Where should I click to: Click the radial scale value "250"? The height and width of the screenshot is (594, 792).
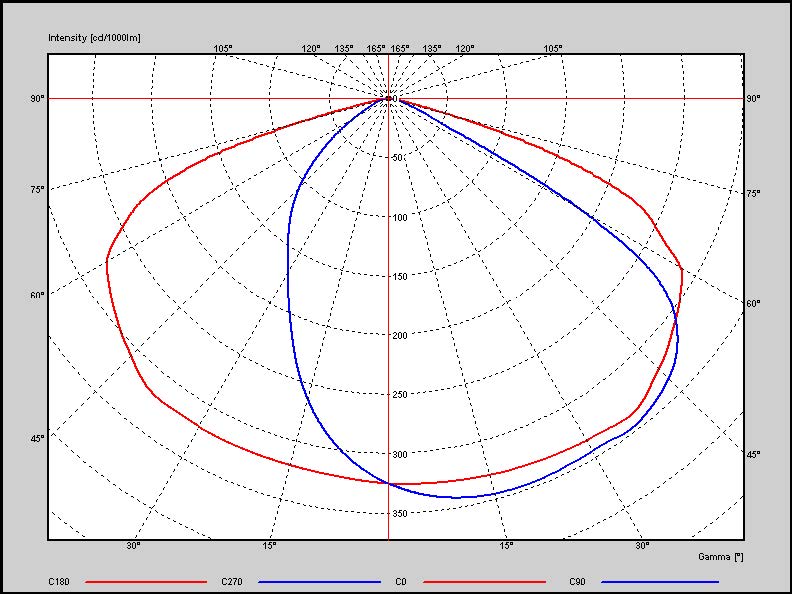tap(400, 395)
